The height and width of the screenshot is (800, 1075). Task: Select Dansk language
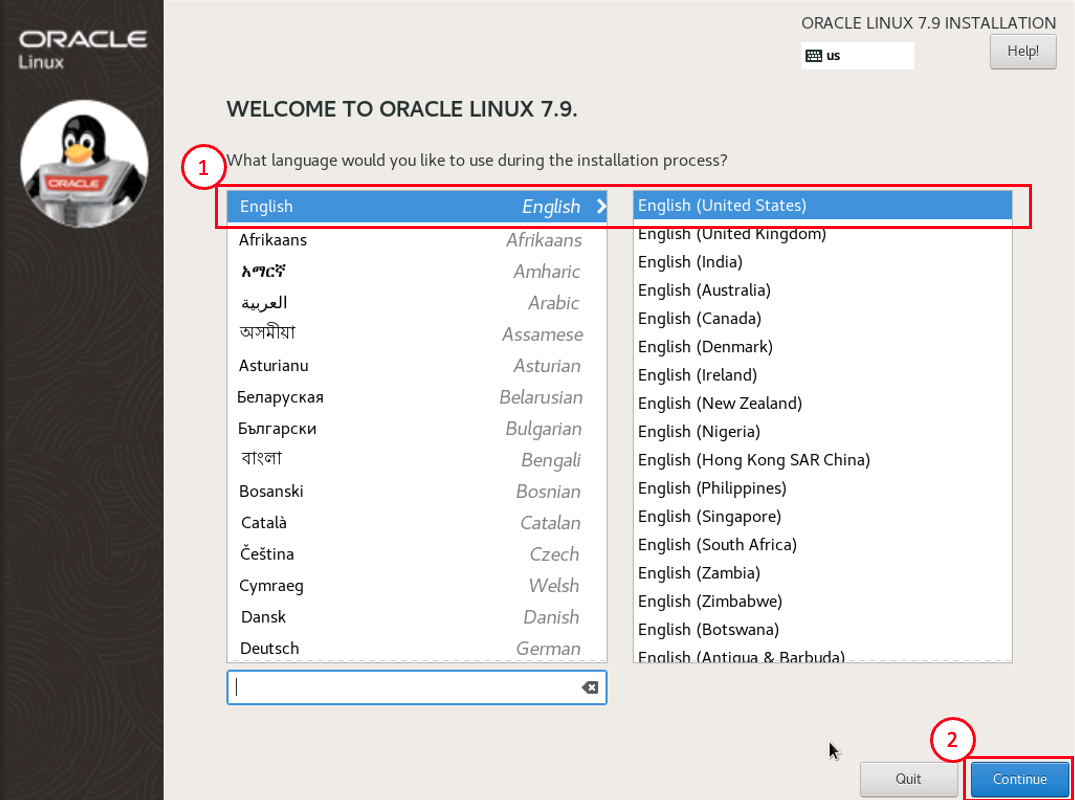click(417, 618)
